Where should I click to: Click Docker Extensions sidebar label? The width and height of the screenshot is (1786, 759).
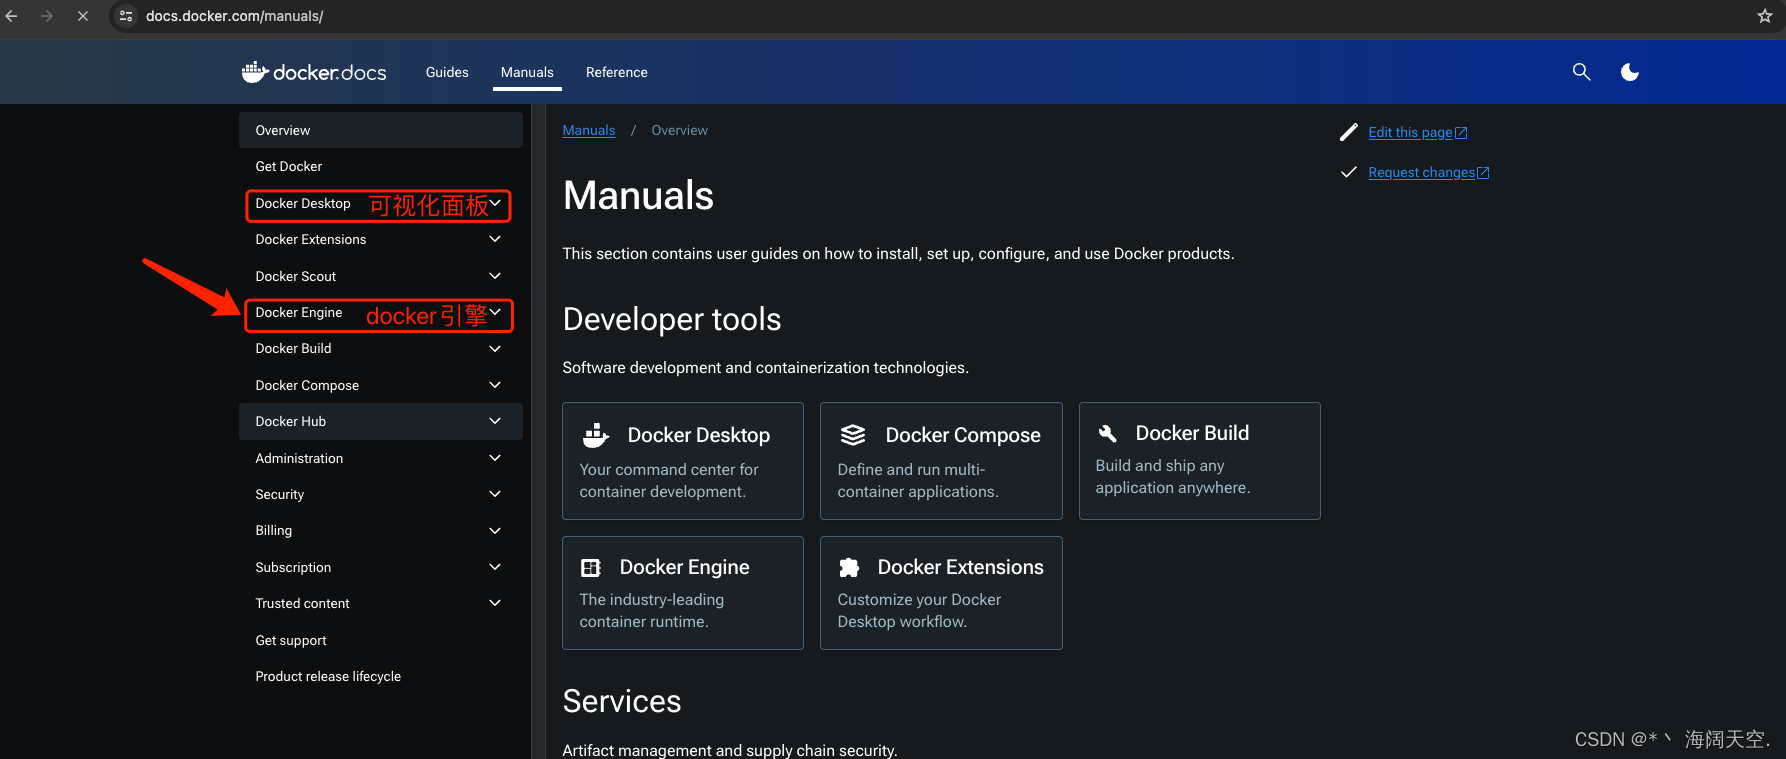point(311,239)
